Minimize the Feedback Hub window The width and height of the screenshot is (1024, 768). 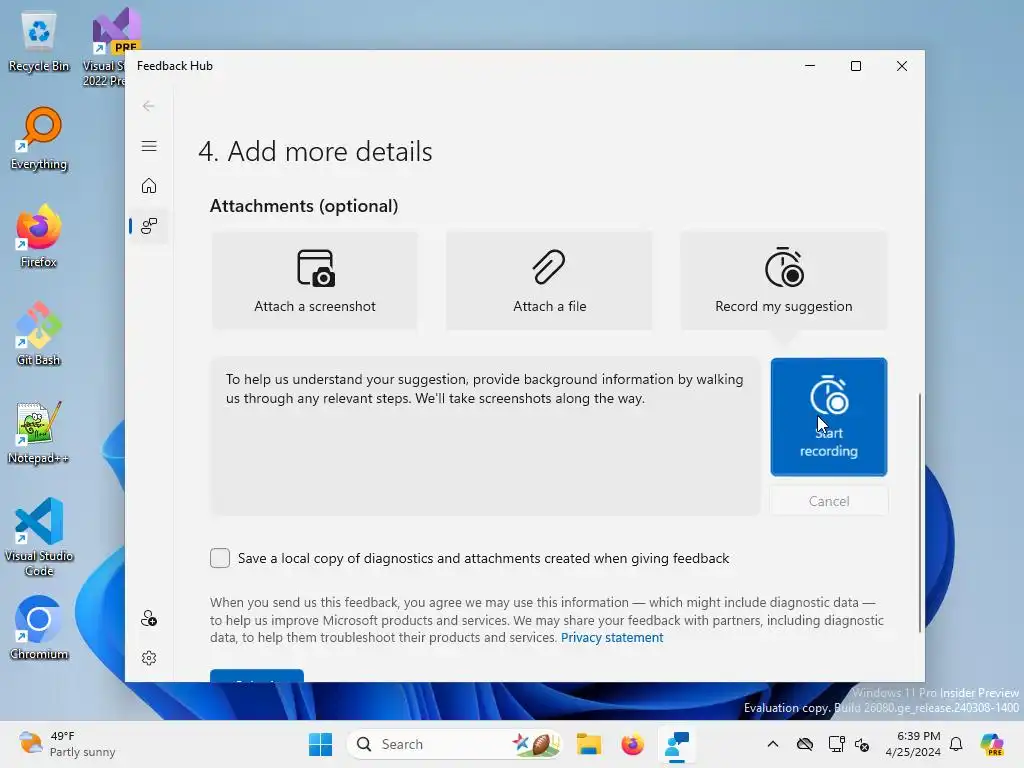pyautogui.click(x=810, y=66)
